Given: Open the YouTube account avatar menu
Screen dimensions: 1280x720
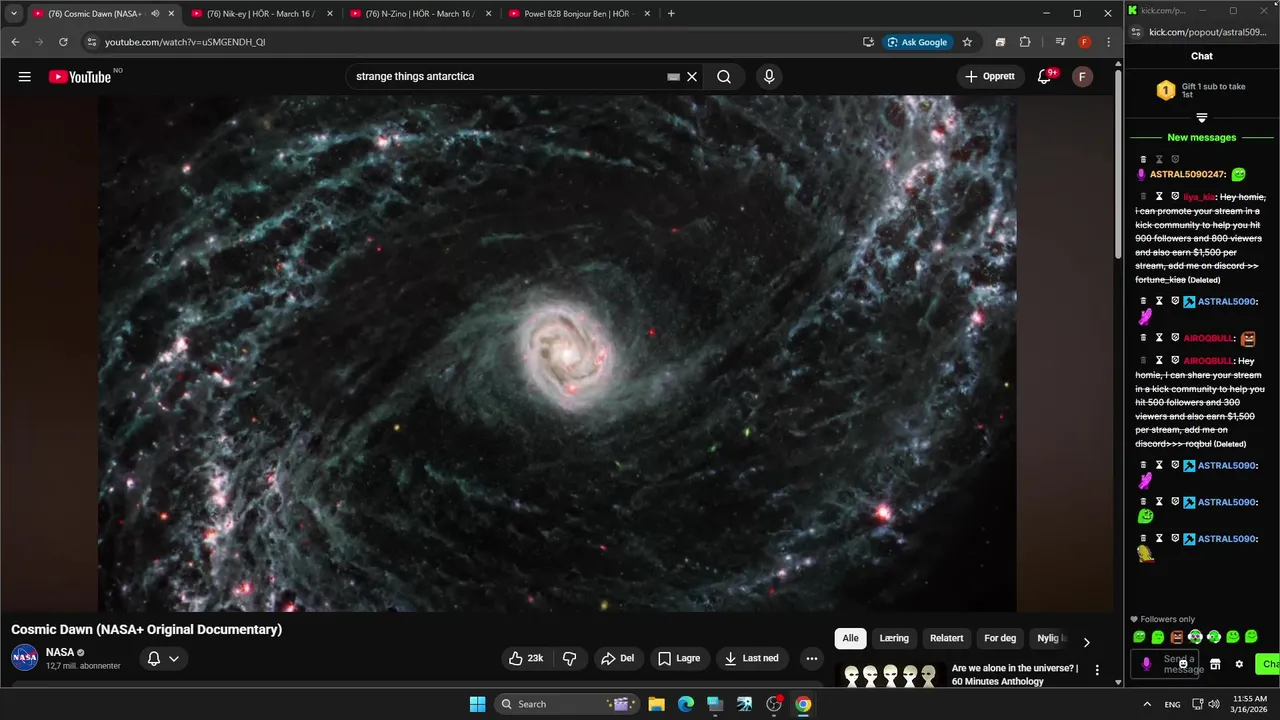Looking at the screenshot, I should [1082, 77].
